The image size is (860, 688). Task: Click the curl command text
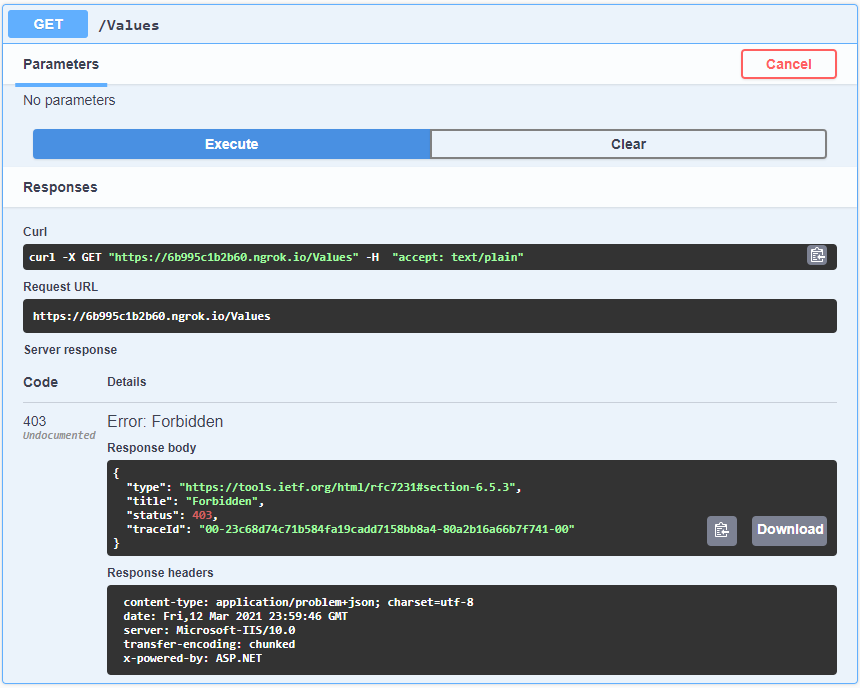click(276, 257)
